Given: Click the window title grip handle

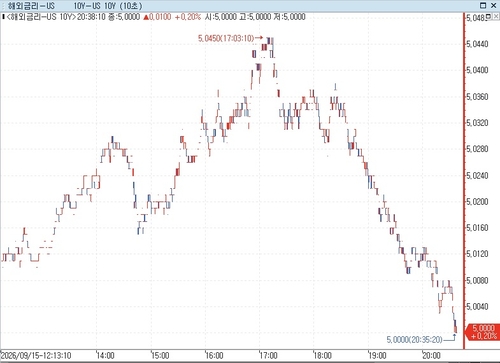Looking at the screenshot, I should point(3,6).
